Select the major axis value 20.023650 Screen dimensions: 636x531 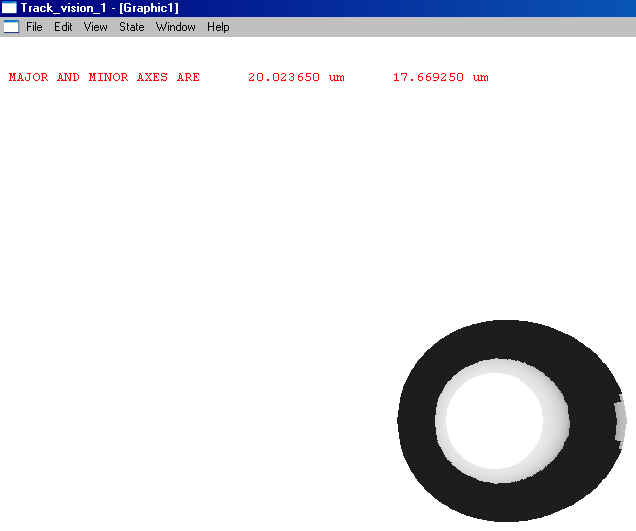point(284,78)
